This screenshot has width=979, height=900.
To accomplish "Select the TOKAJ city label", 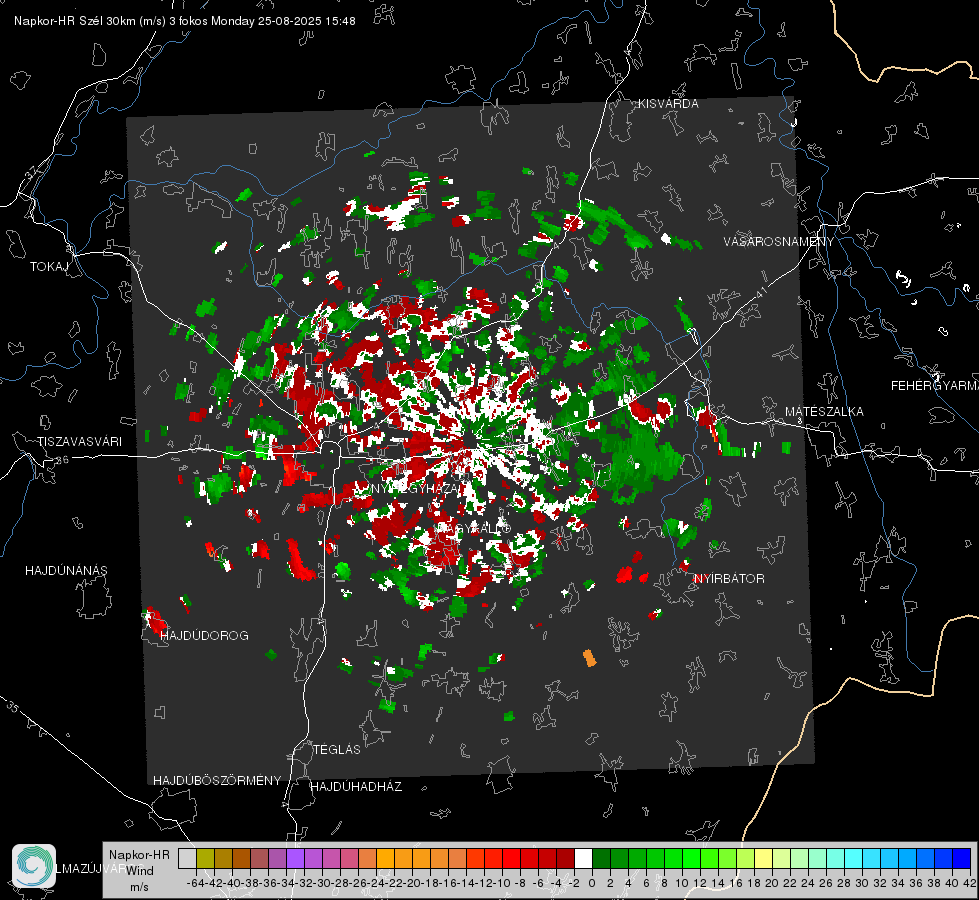I will pos(49,267).
